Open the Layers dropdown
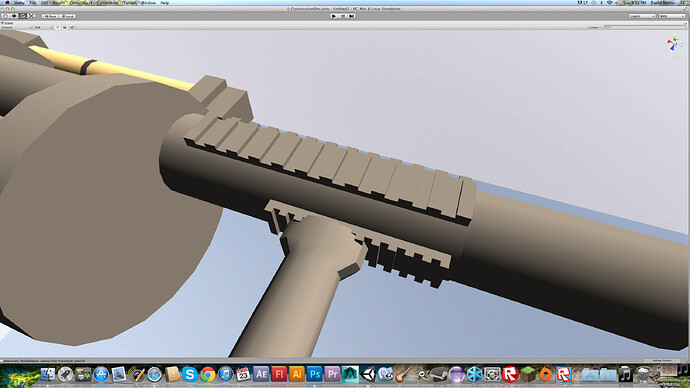The width and height of the screenshot is (690, 388). click(x=642, y=16)
